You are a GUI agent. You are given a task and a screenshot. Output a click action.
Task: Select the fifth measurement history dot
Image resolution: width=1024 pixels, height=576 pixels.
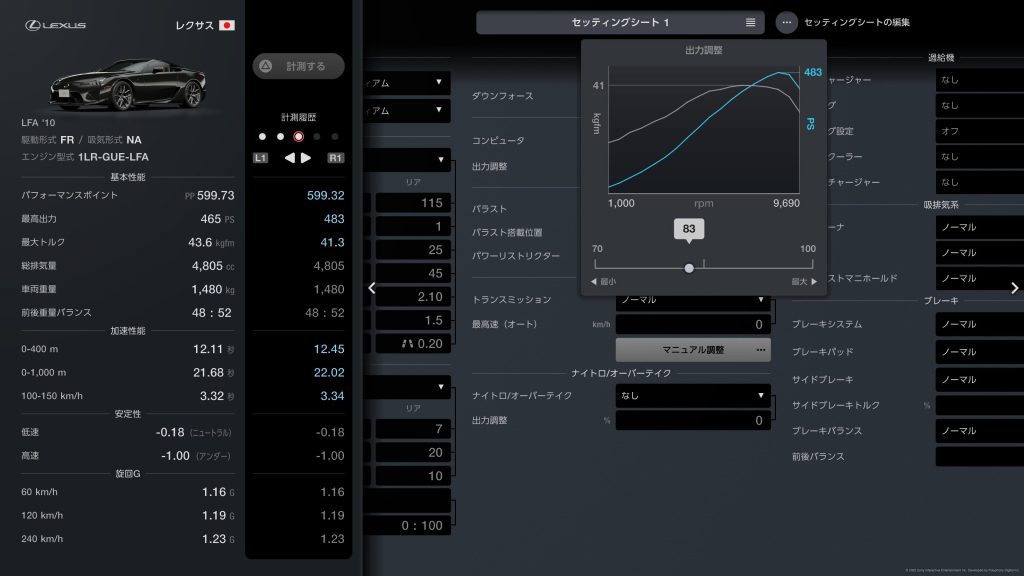click(x=334, y=136)
